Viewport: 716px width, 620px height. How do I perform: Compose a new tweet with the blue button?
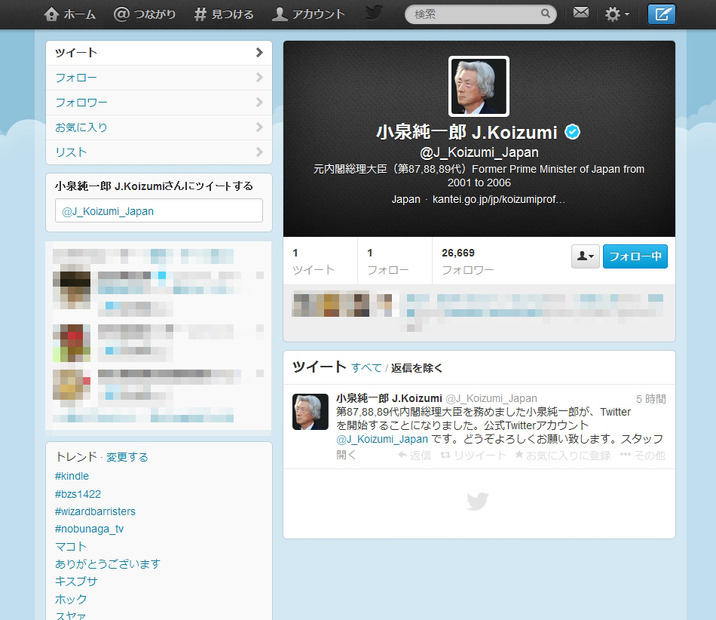[661, 14]
